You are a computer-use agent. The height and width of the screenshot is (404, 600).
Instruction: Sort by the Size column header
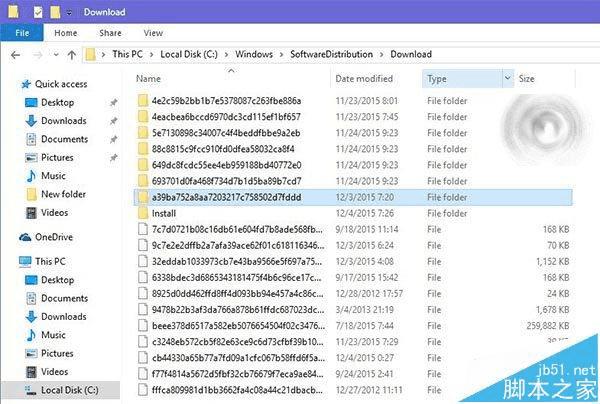click(x=526, y=79)
